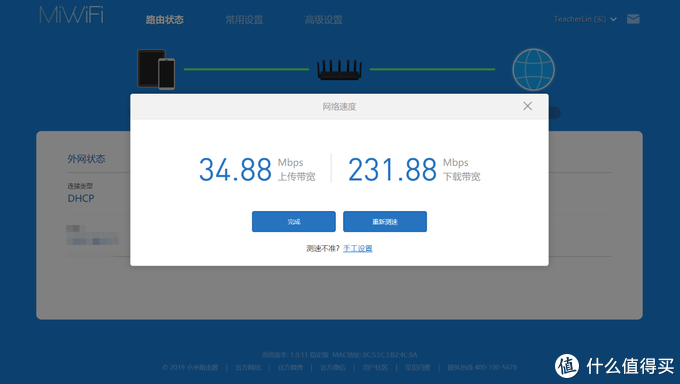Open the mail envelope icon
680x384 pixels.
[x=633, y=19]
